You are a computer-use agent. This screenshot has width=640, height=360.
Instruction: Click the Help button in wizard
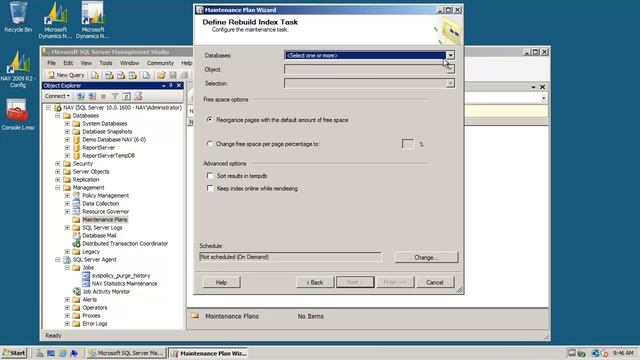[x=221, y=282]
